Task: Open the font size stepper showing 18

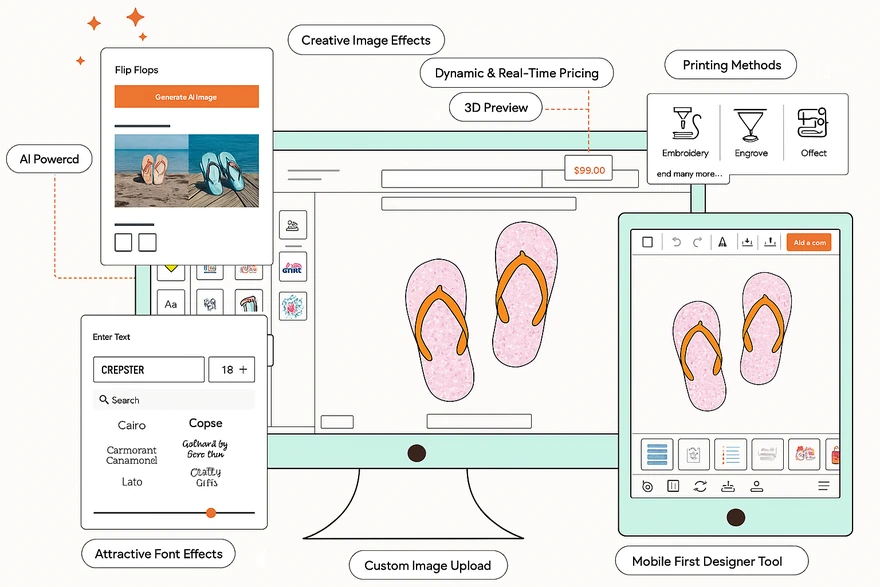Action: point(232,369)
